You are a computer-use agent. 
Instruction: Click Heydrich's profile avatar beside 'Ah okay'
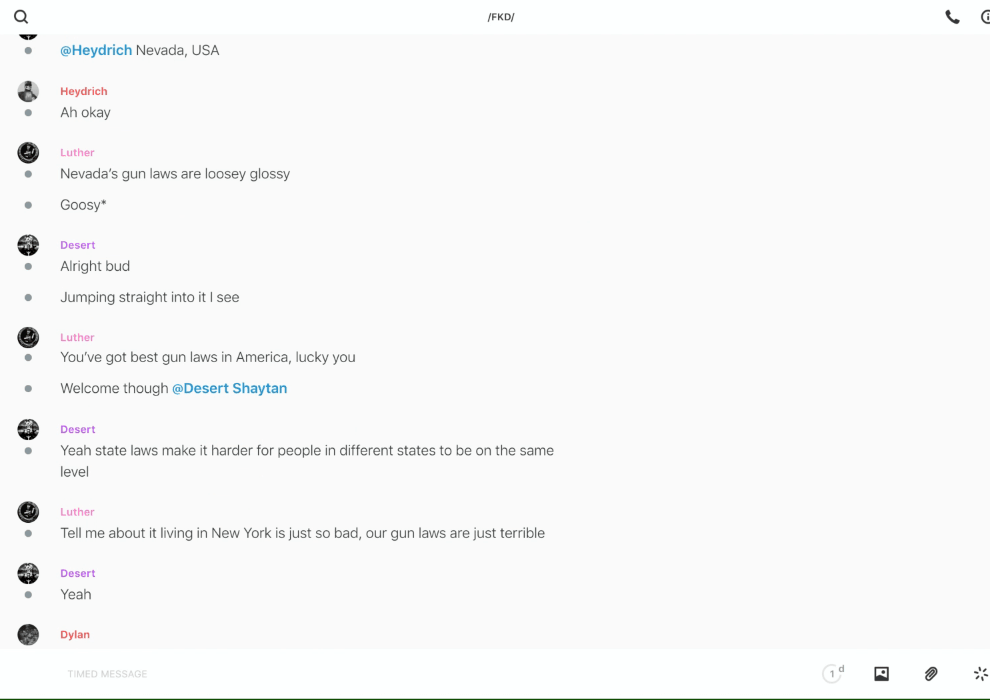(28, 91)
